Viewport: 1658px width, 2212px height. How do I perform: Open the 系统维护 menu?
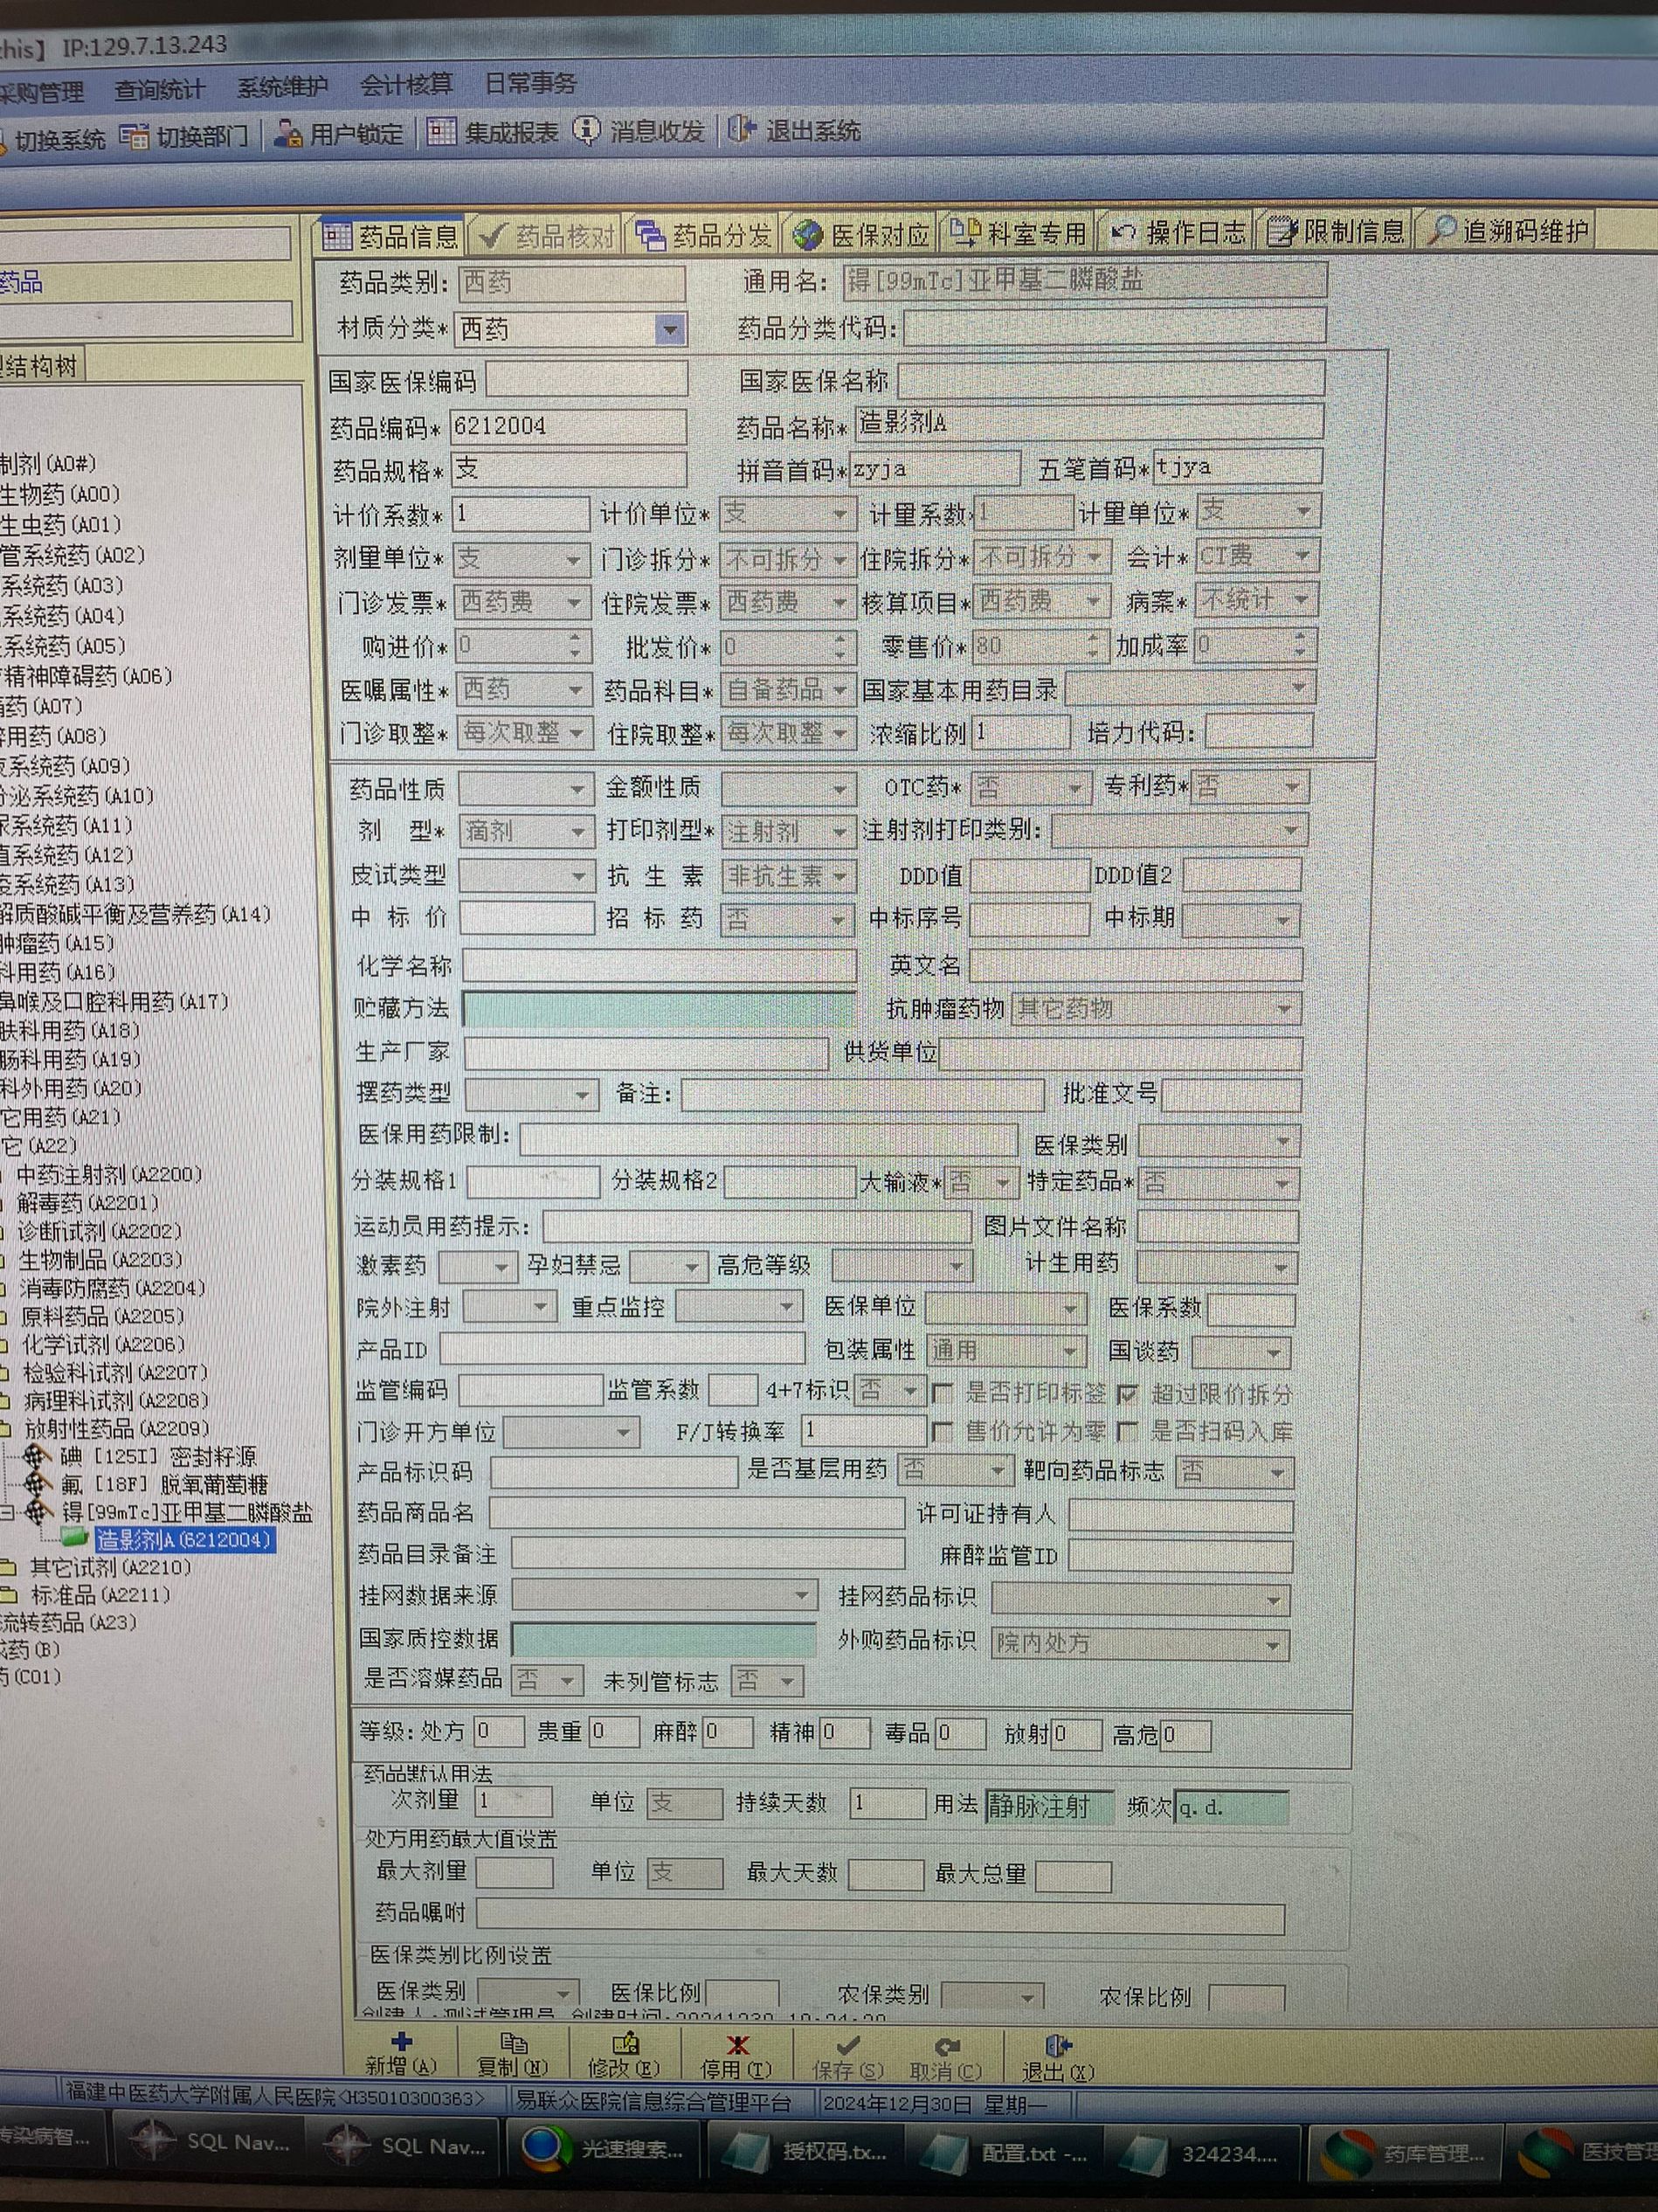pyautogui.click(x=282, y=87)
